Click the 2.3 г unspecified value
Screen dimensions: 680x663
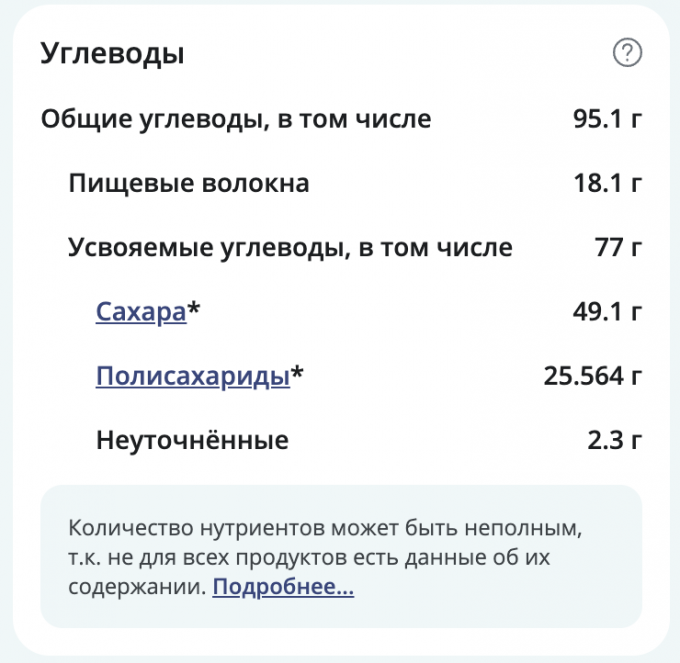[x=612, y=440]
